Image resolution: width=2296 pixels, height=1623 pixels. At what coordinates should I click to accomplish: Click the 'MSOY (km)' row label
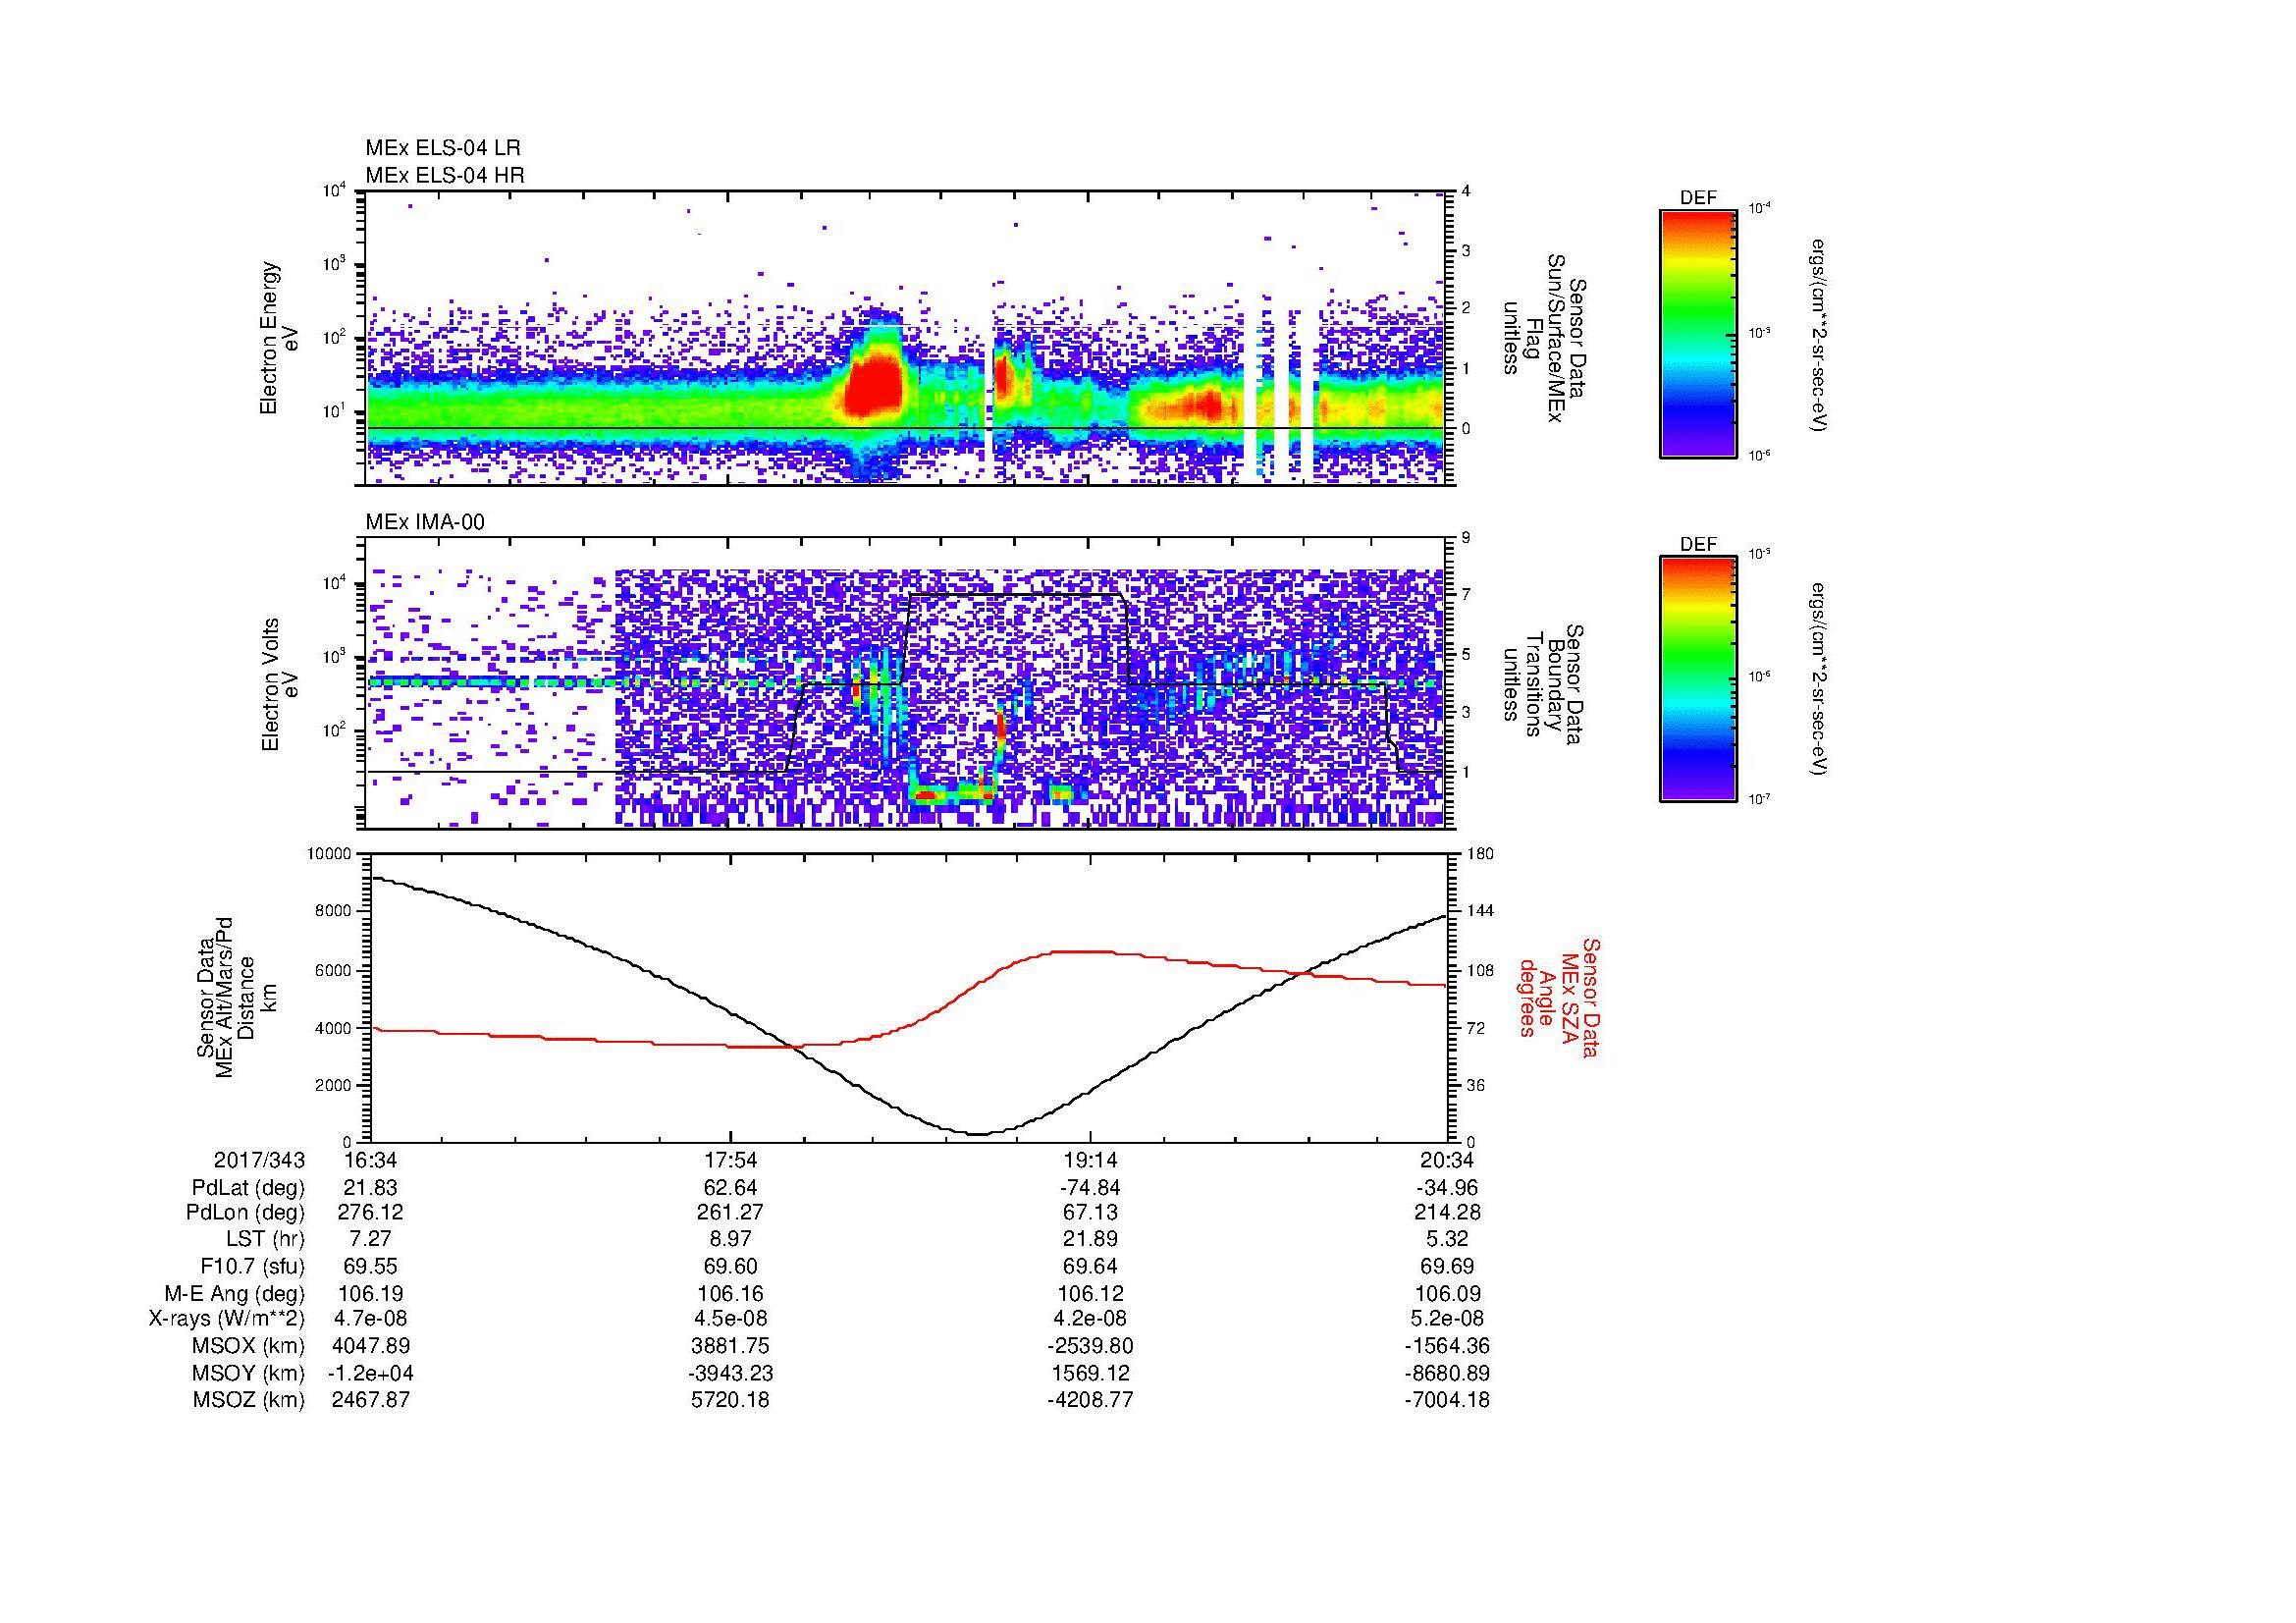(248, 1373)
